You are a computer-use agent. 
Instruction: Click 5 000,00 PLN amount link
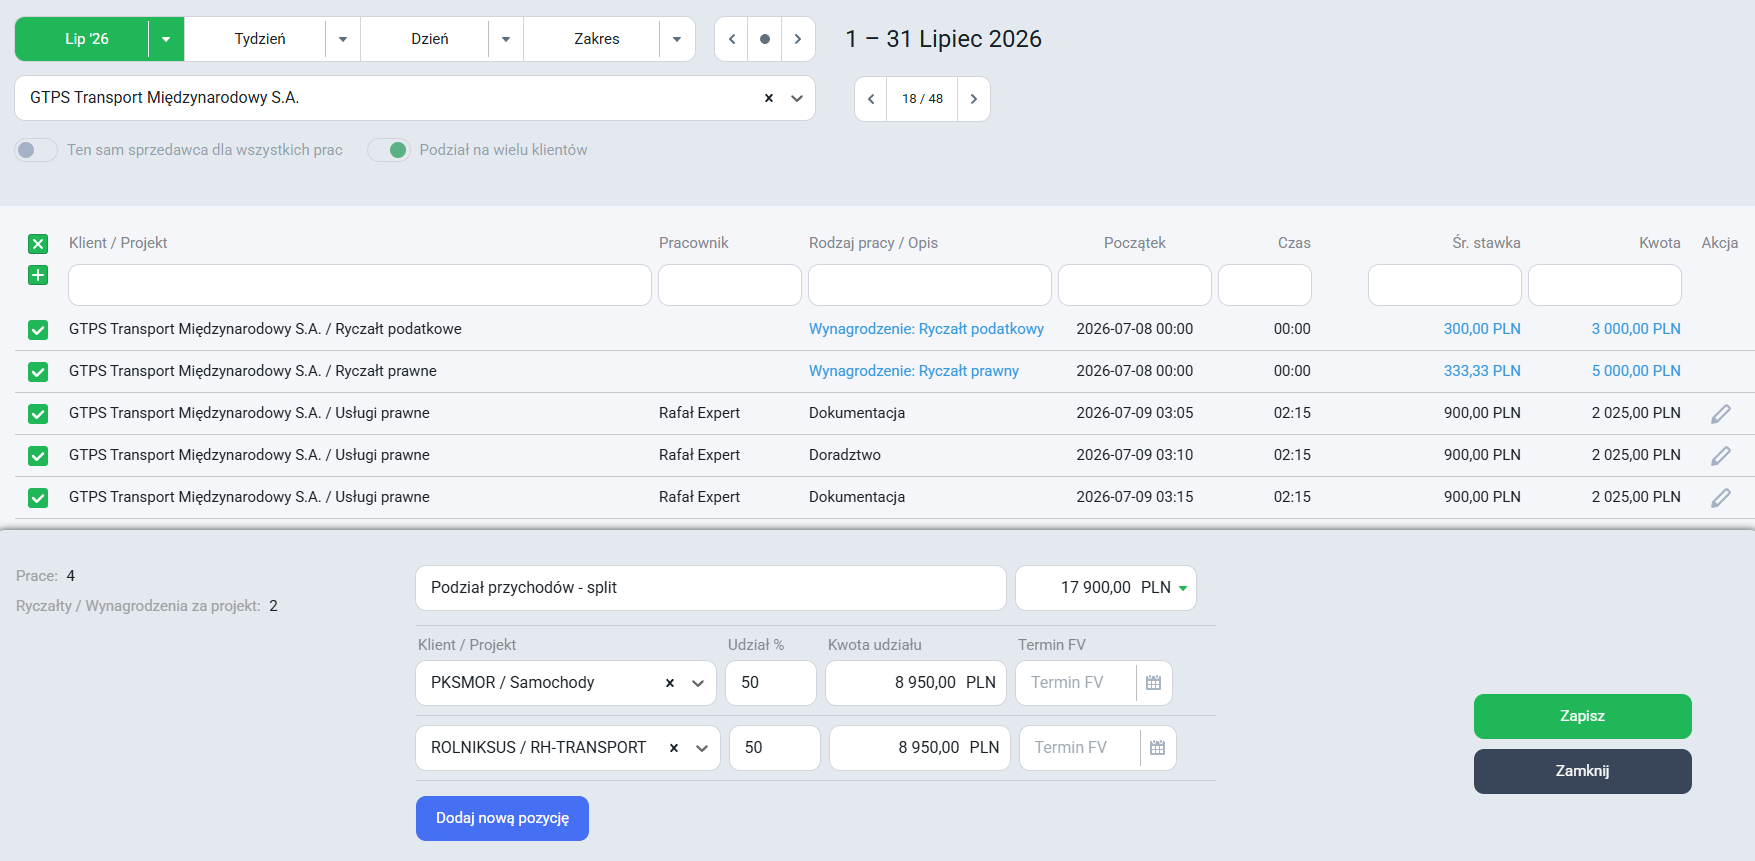pyautogui.click(x=1636, y=371)
